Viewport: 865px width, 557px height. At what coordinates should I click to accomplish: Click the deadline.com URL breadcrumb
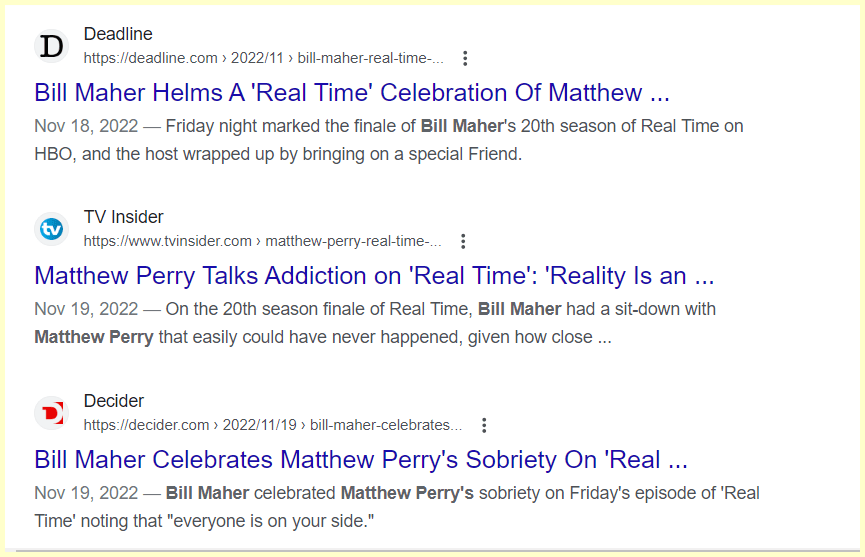click(263, 58)
